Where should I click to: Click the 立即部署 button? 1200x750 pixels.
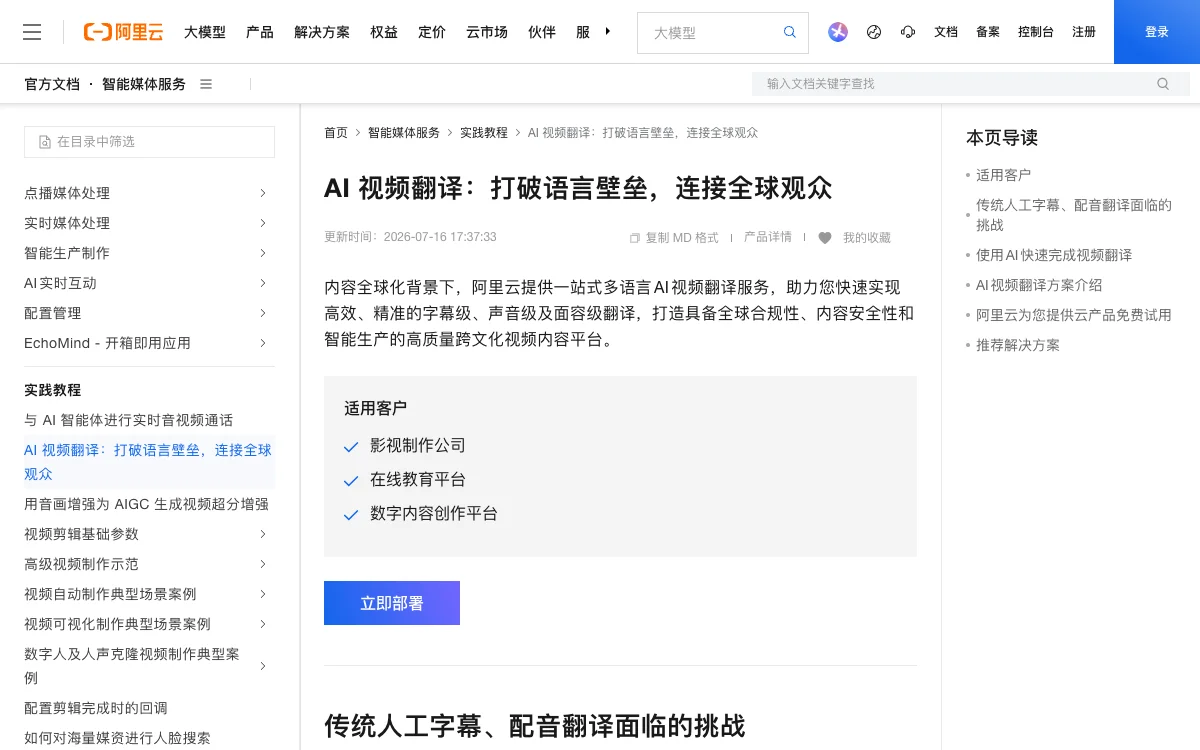[x=392, y=603]
